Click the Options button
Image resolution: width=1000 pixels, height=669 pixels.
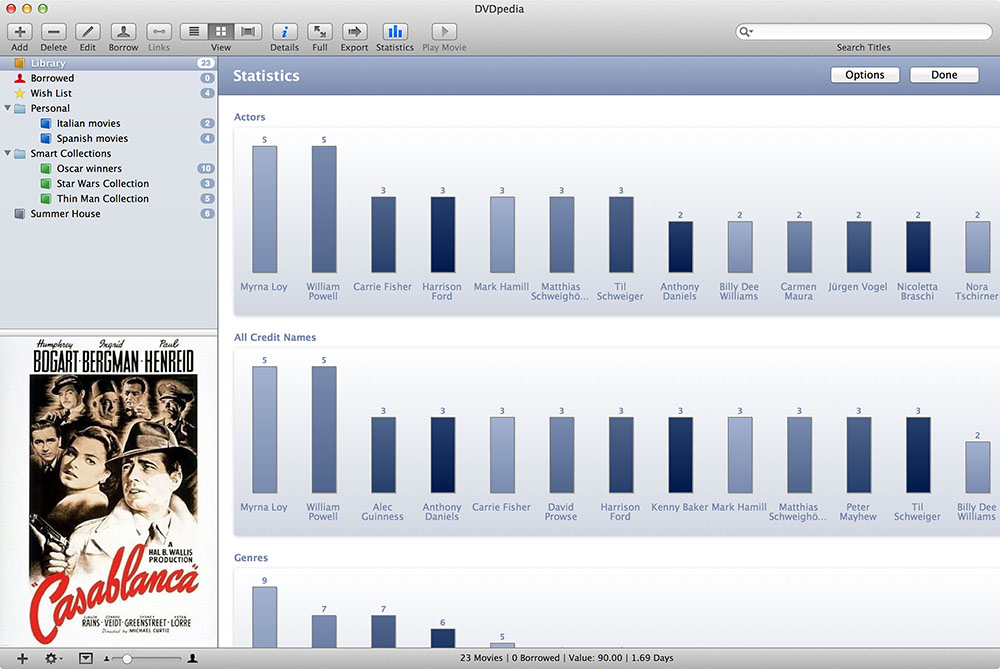(865, 75)
